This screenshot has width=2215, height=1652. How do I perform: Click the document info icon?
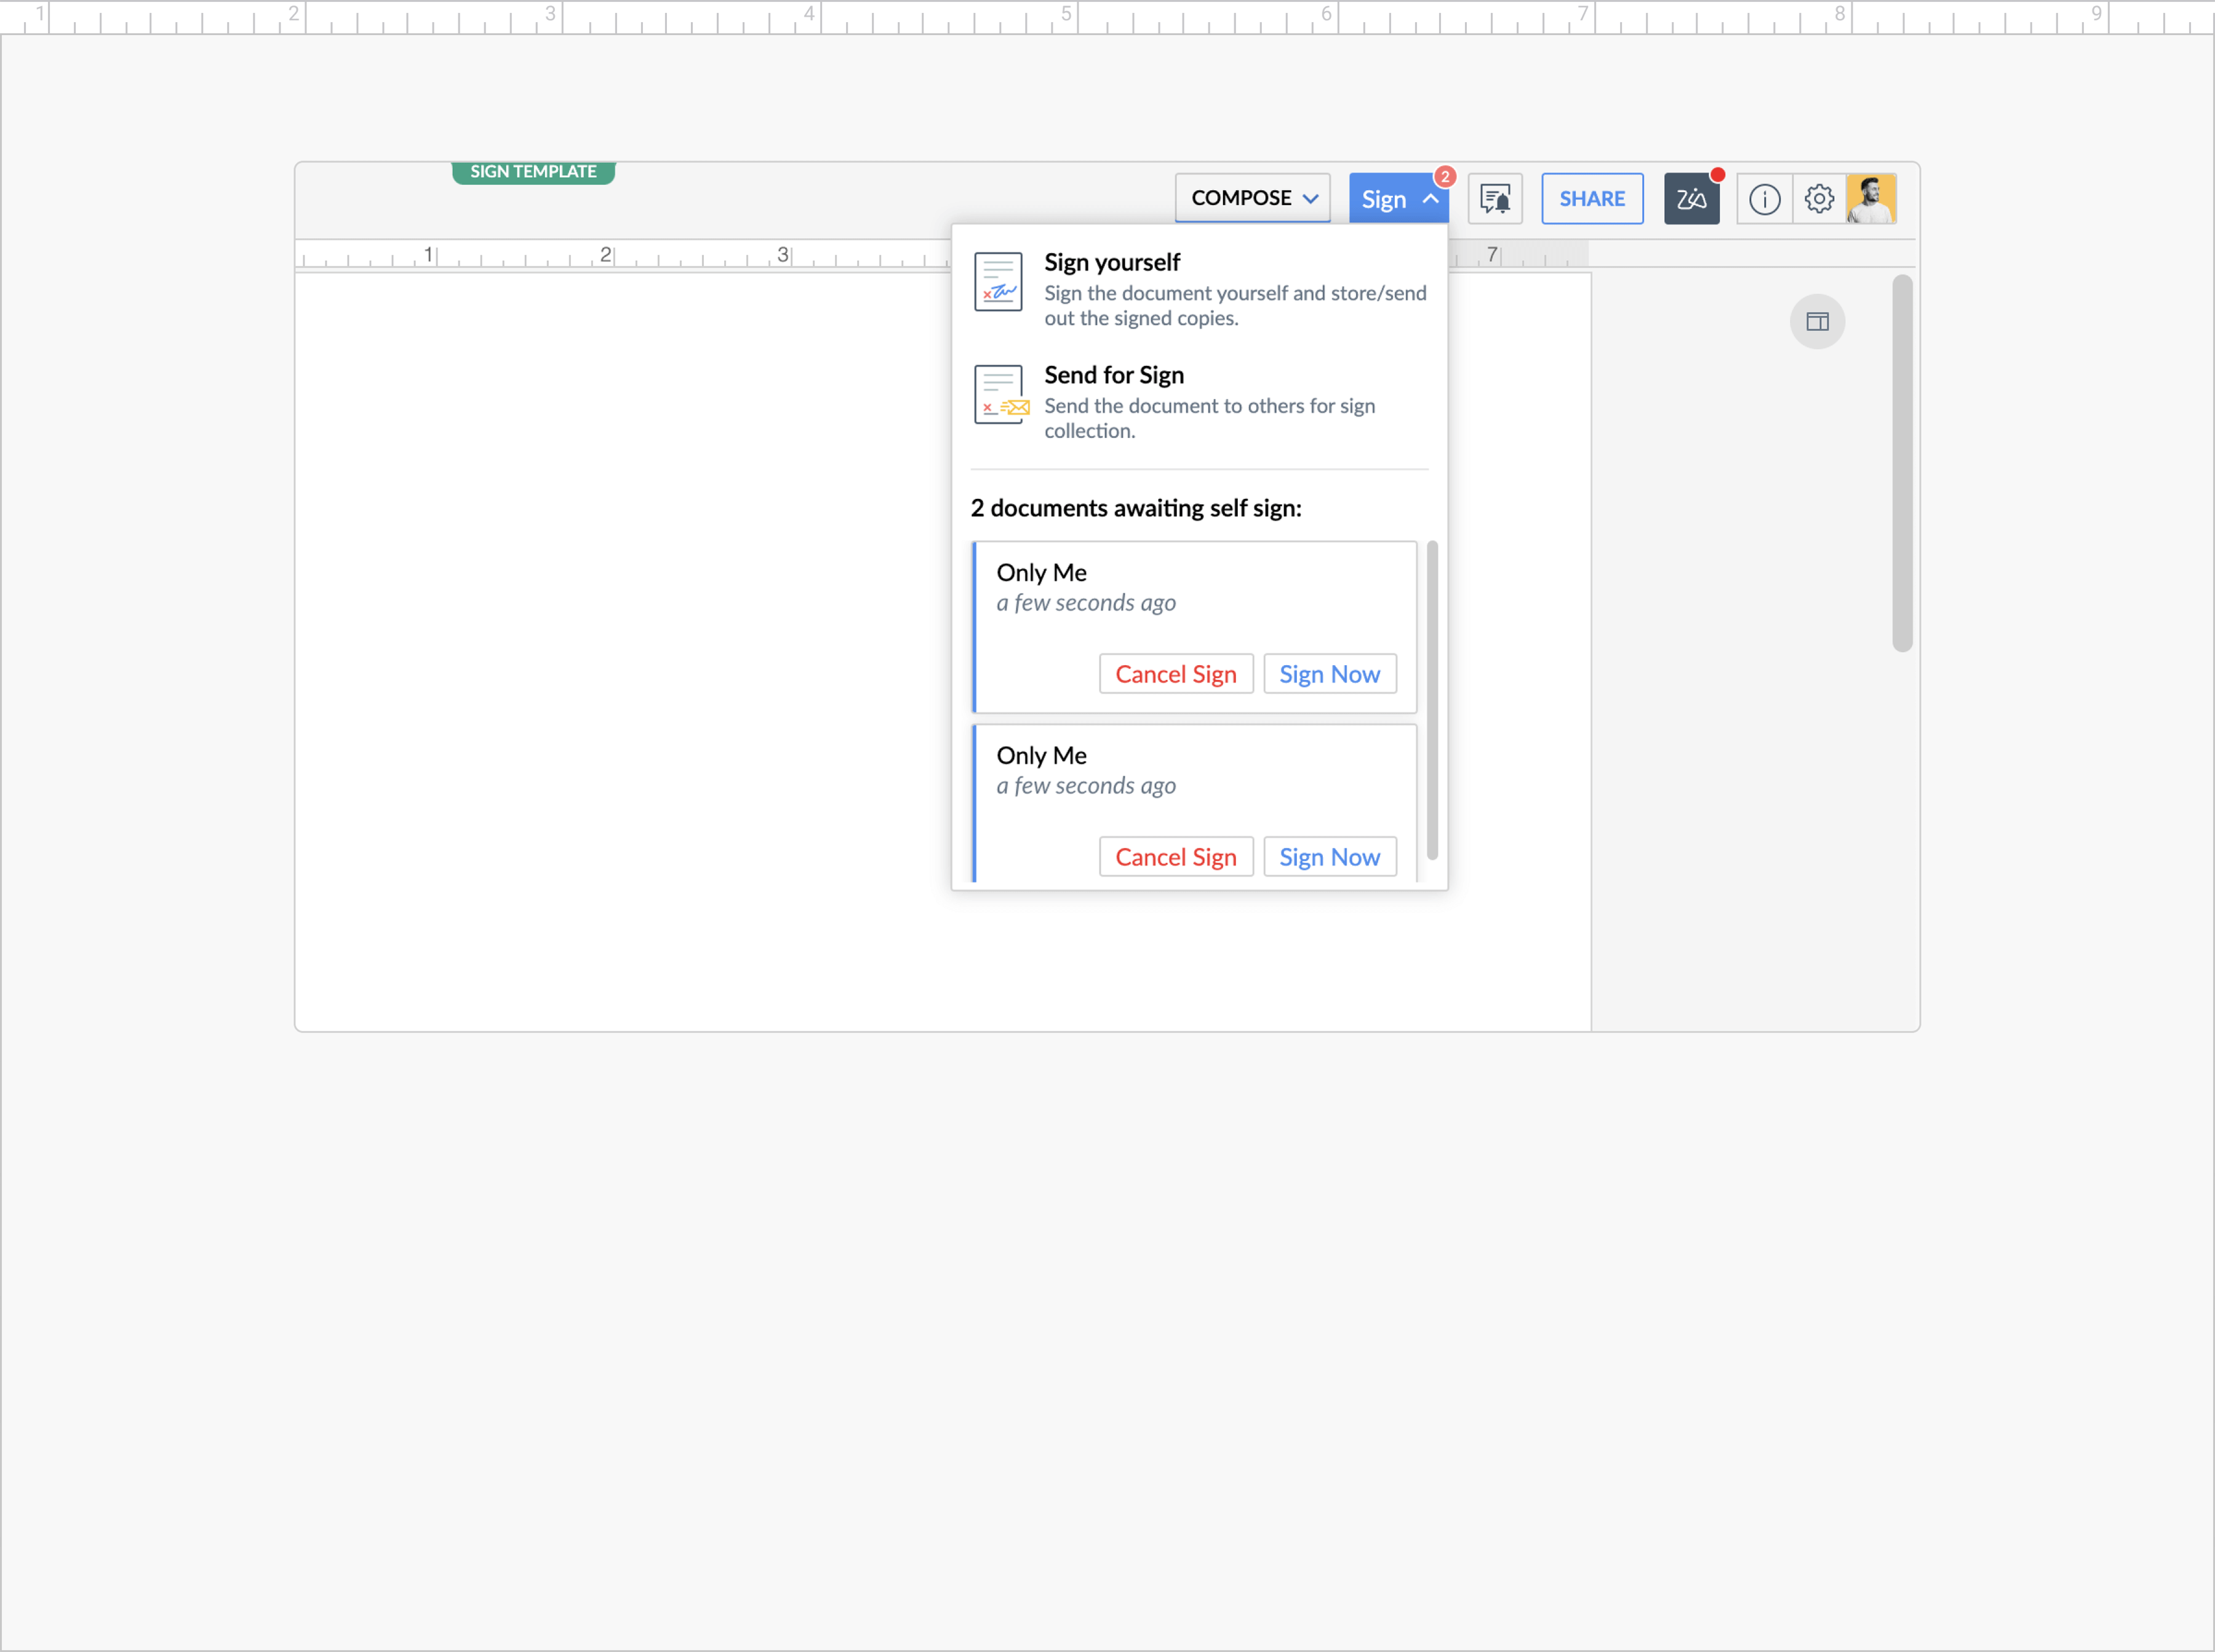click(x=1764, y=198)
